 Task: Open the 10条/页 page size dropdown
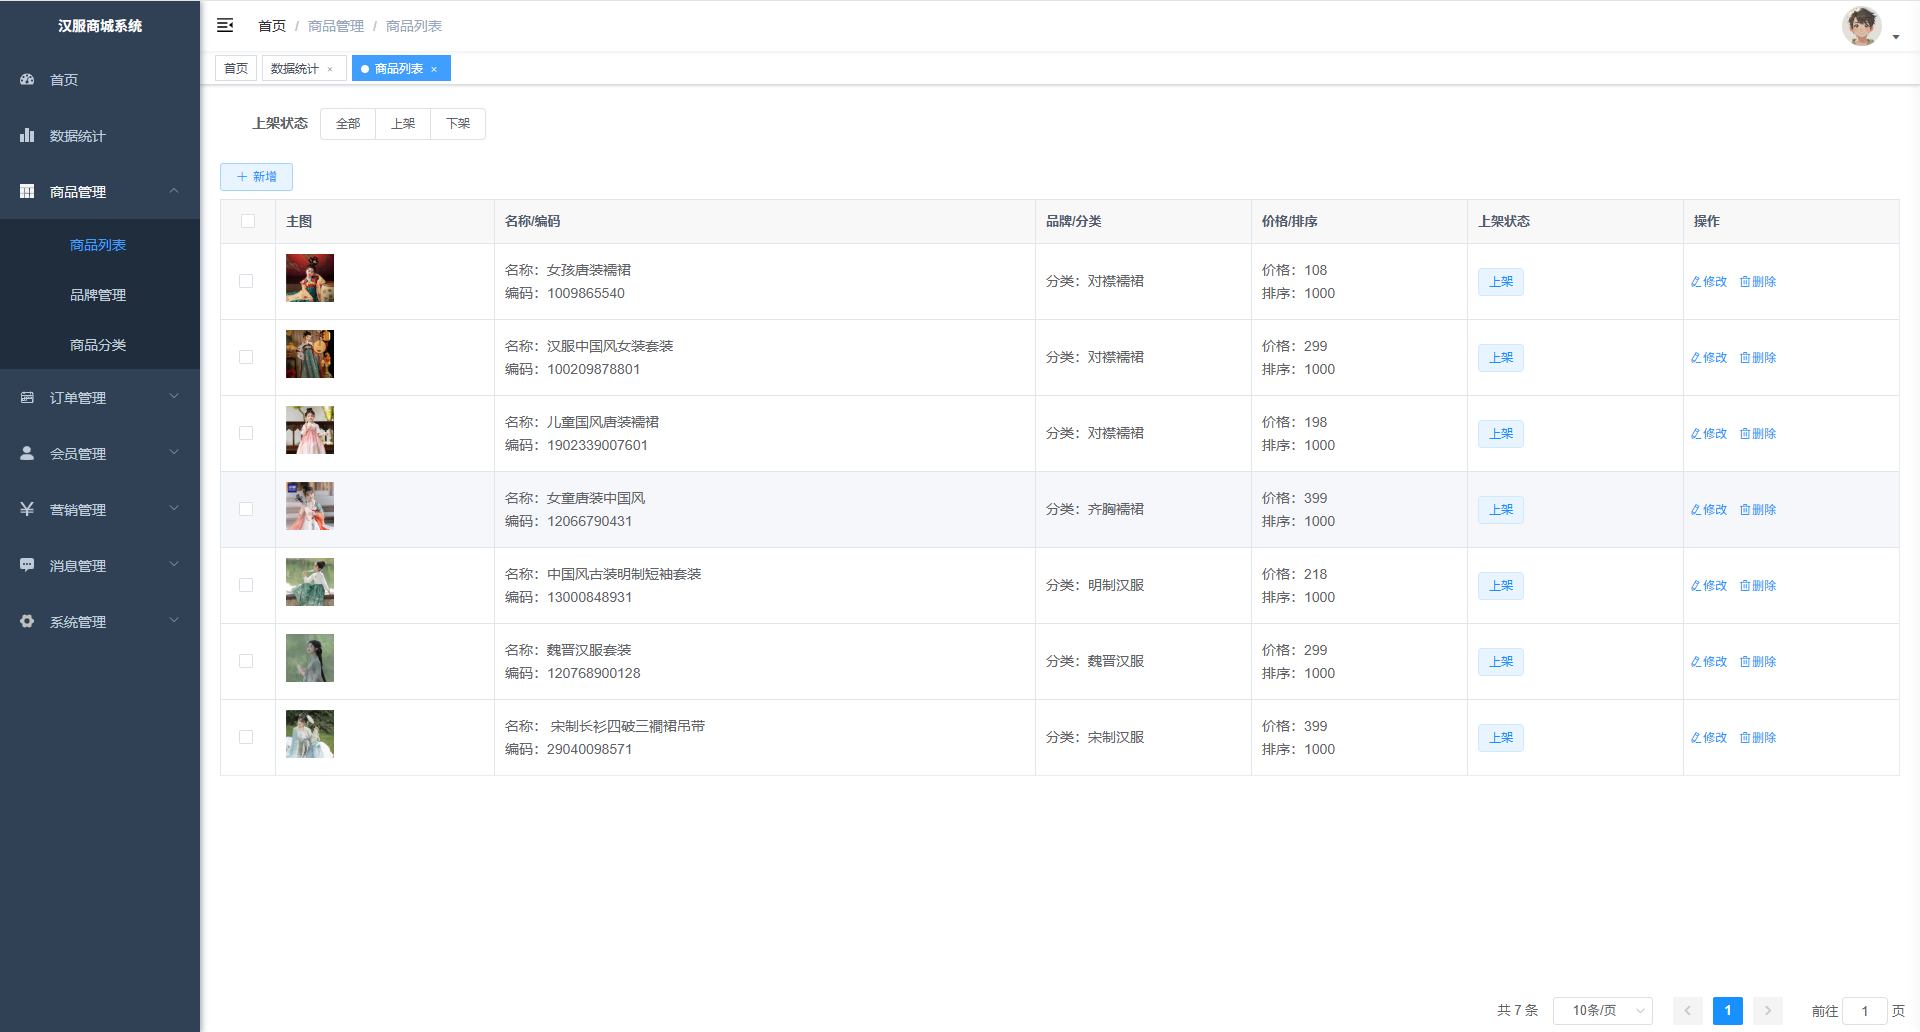(x=1602, y=1011)
